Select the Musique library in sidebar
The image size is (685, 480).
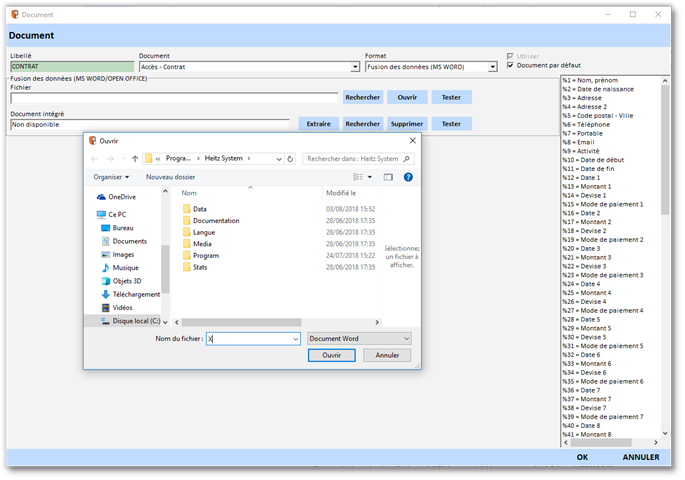[125, 268]
